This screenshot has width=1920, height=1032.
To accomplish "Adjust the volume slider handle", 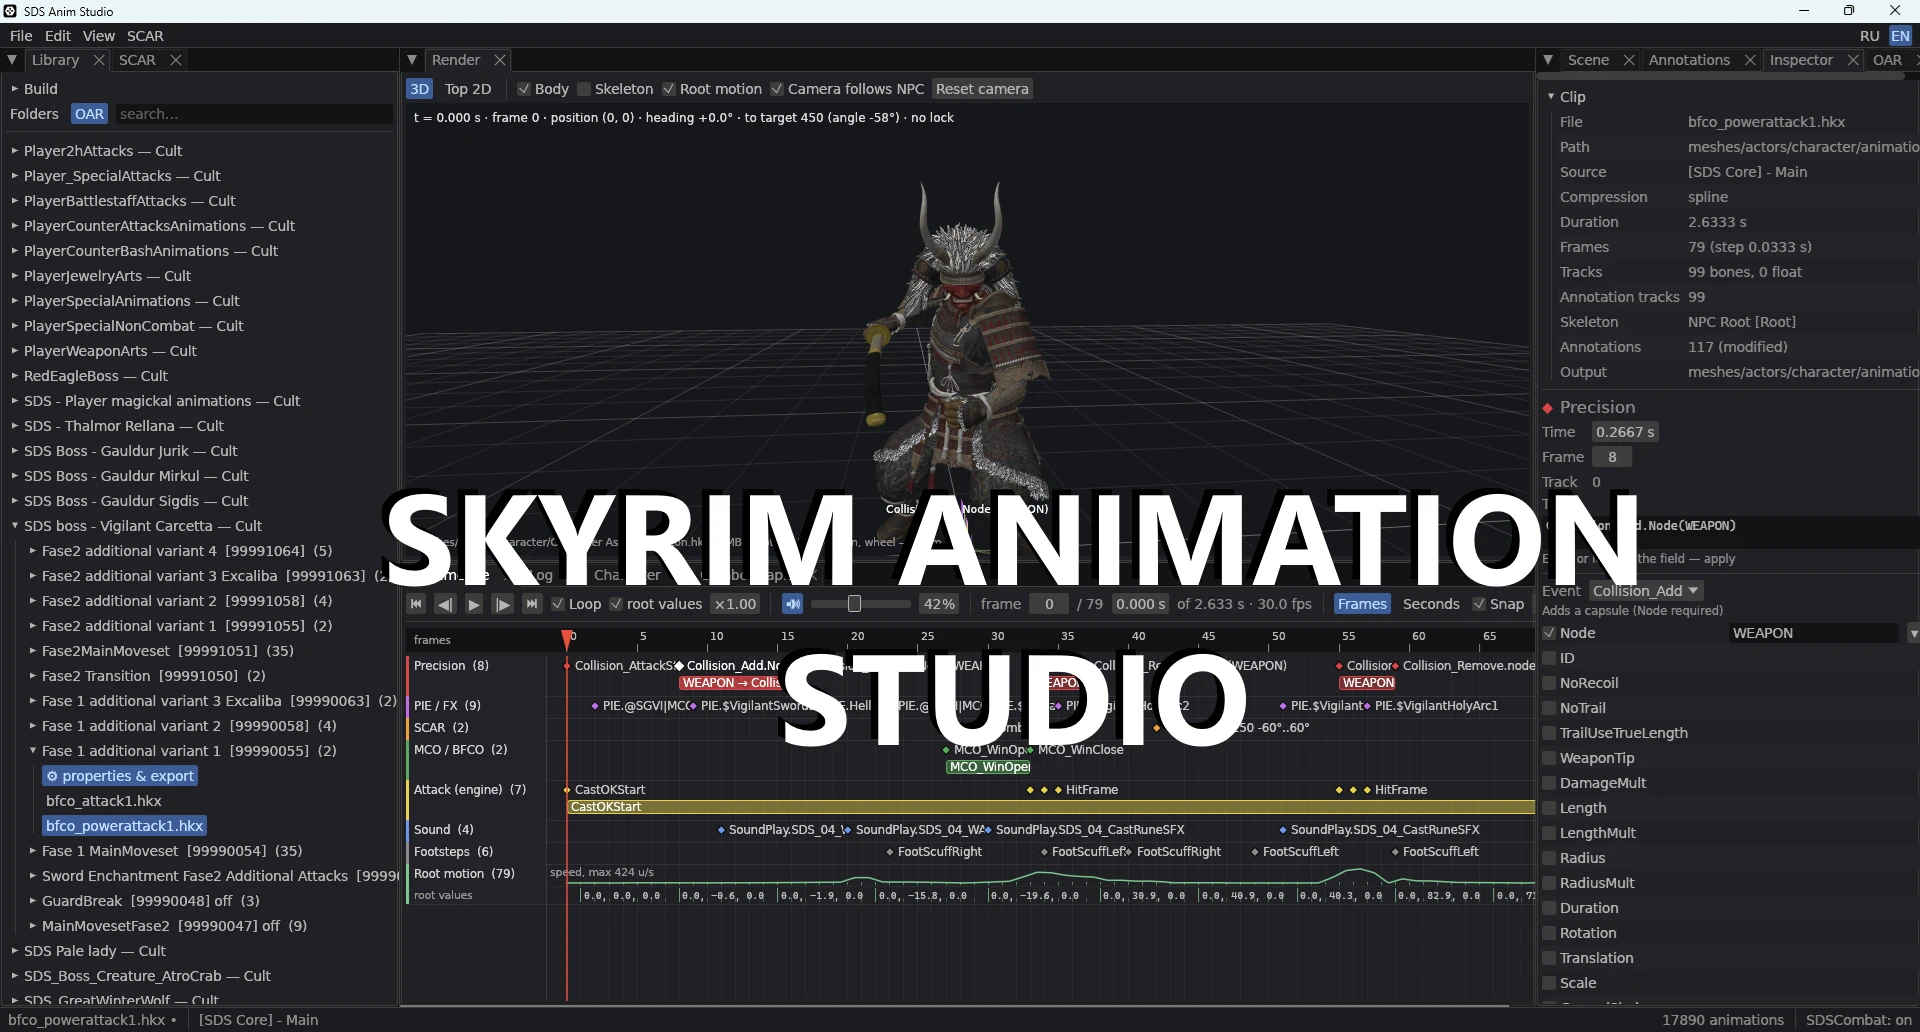I will [854, 604].
